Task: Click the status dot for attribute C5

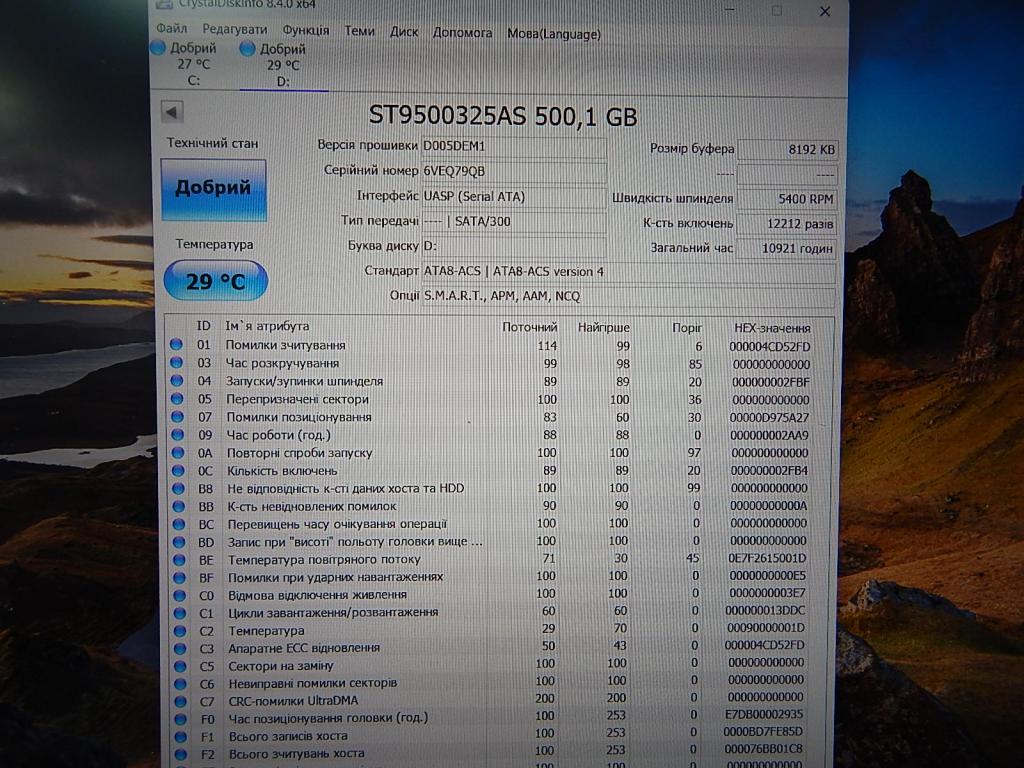Action: 180,666
